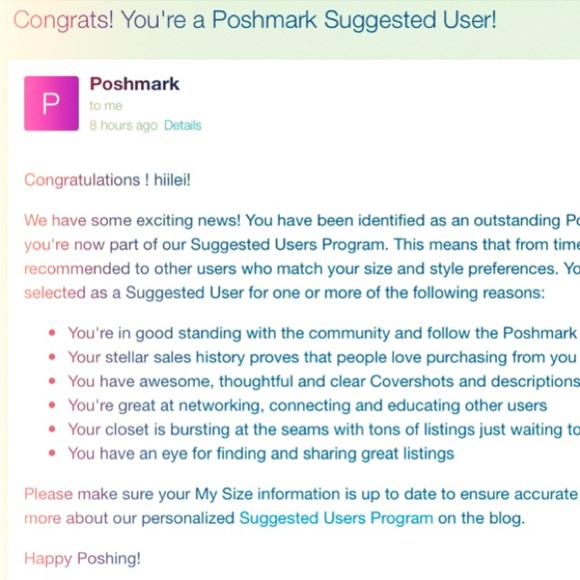580x580 pixels.
Task: Click the 'Congratulations ! hiilei!' greeting line
Action: coord(107,180)
